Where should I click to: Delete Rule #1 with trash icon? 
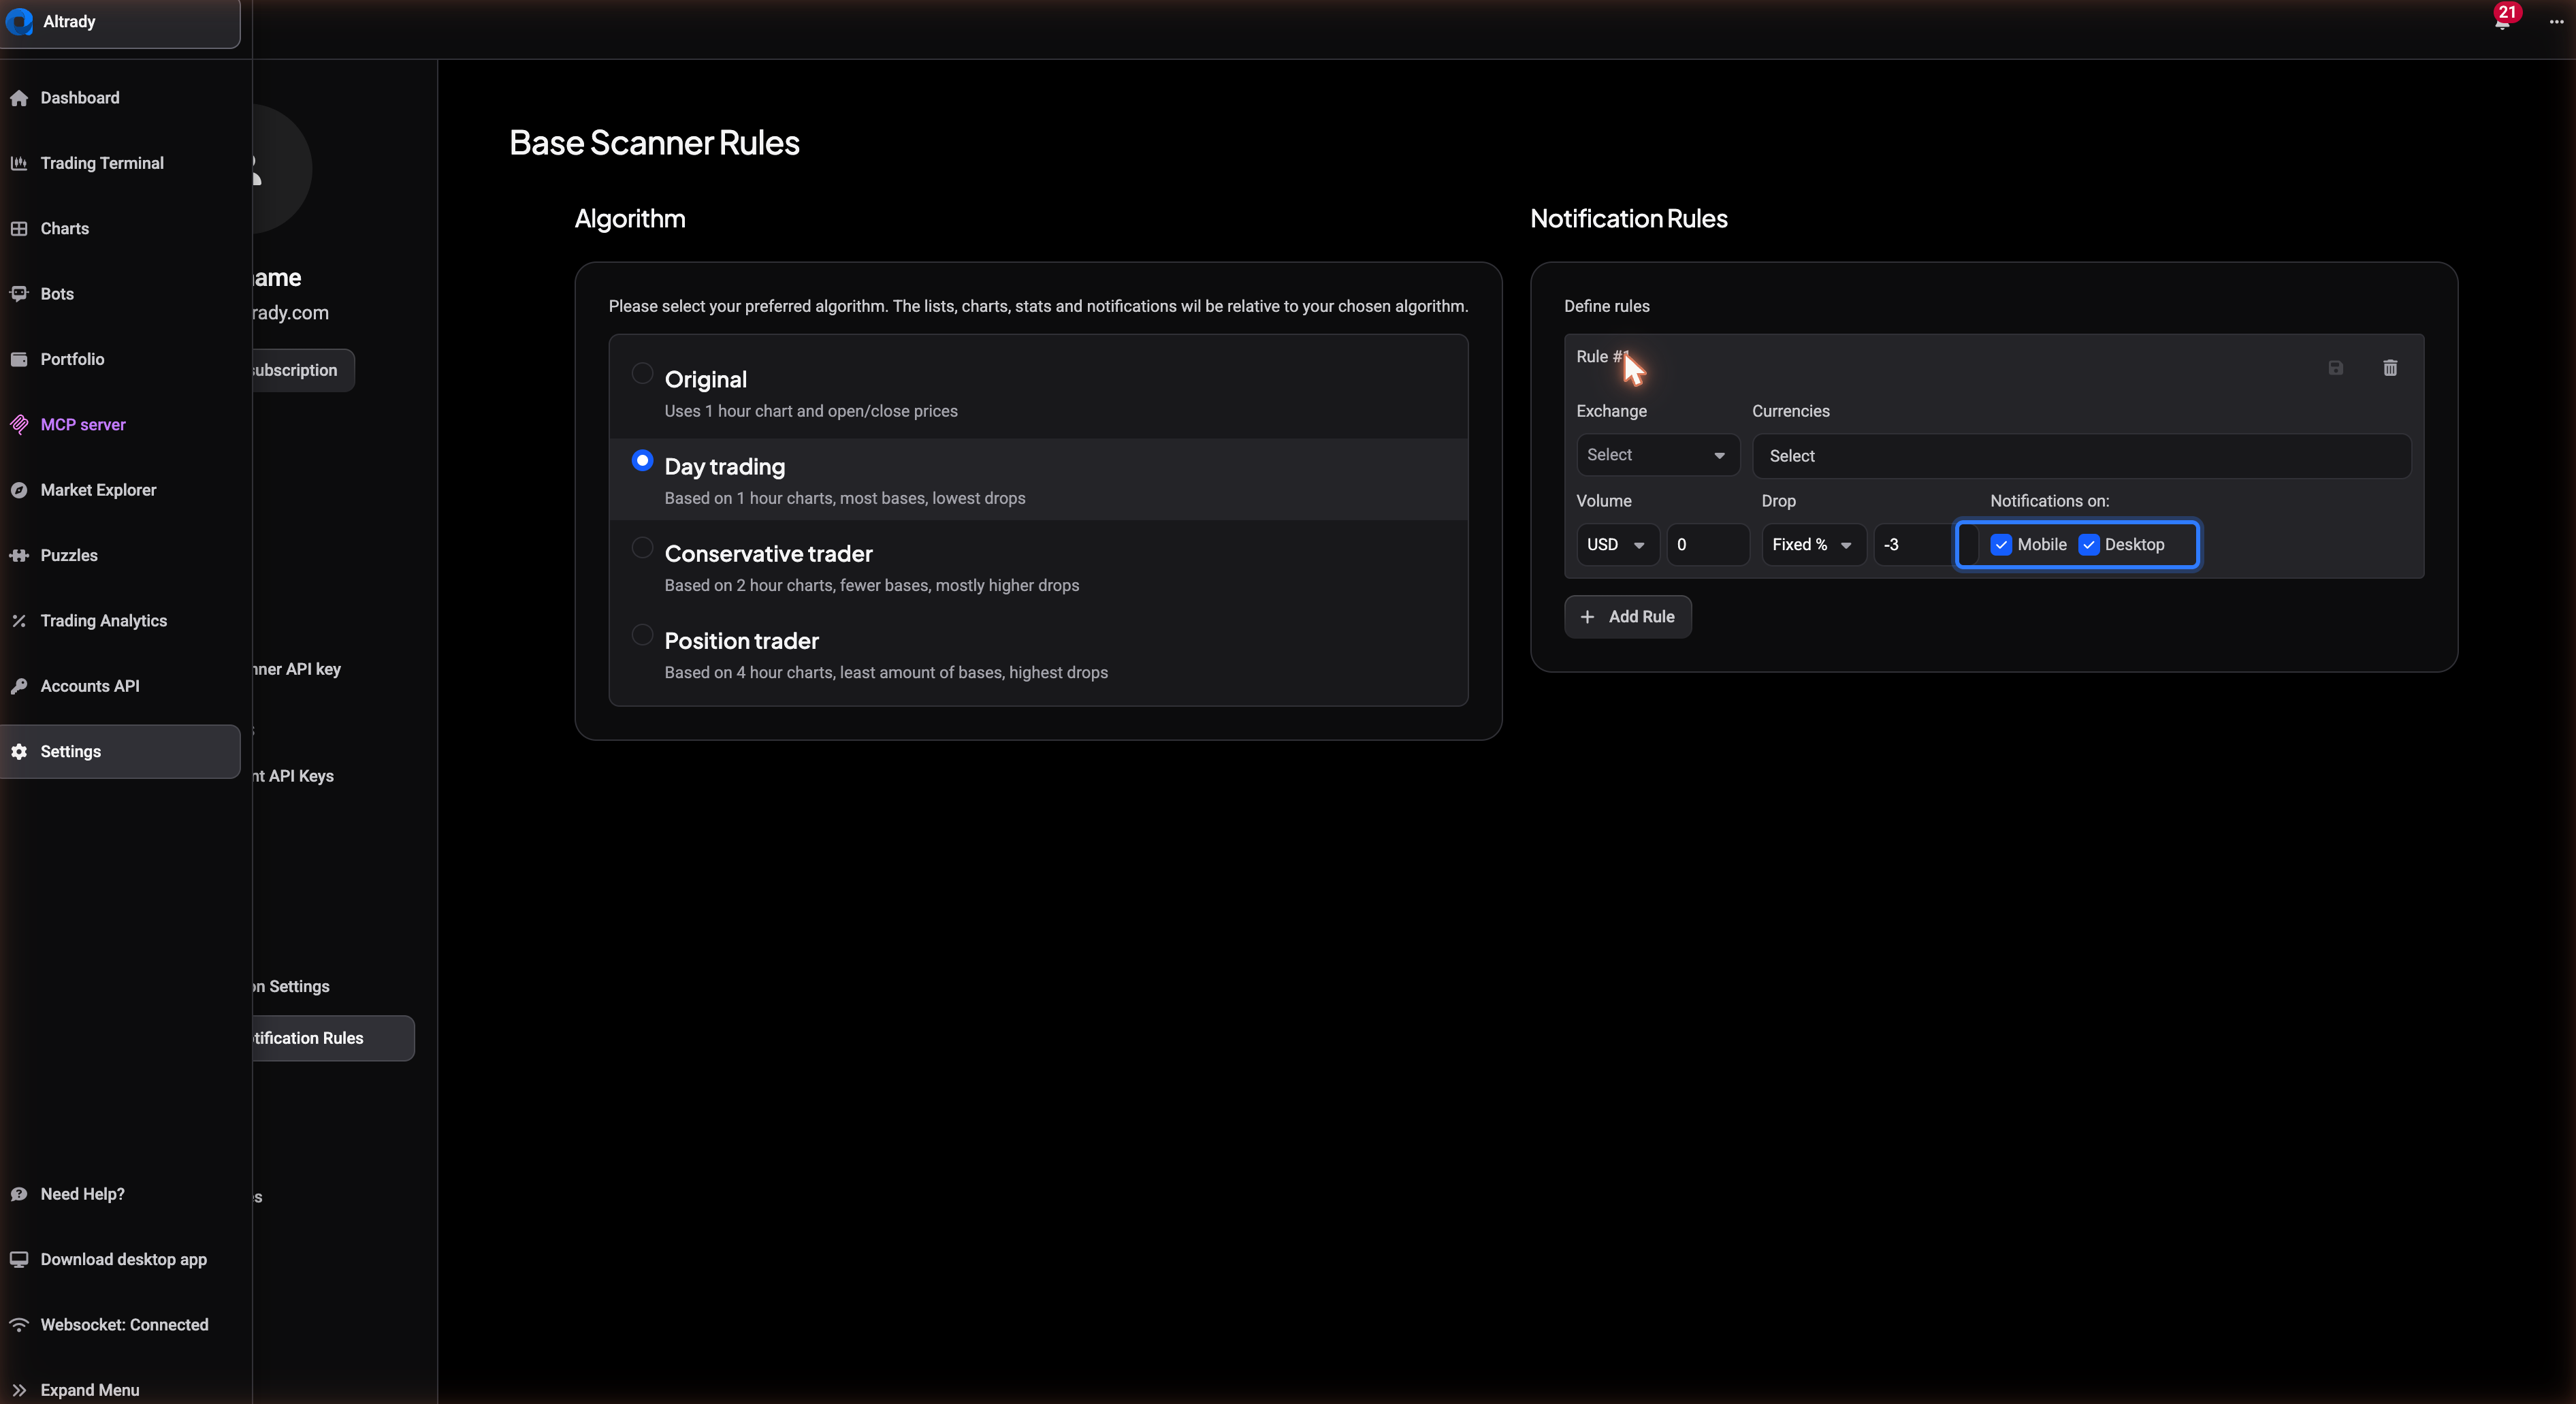2390,368
